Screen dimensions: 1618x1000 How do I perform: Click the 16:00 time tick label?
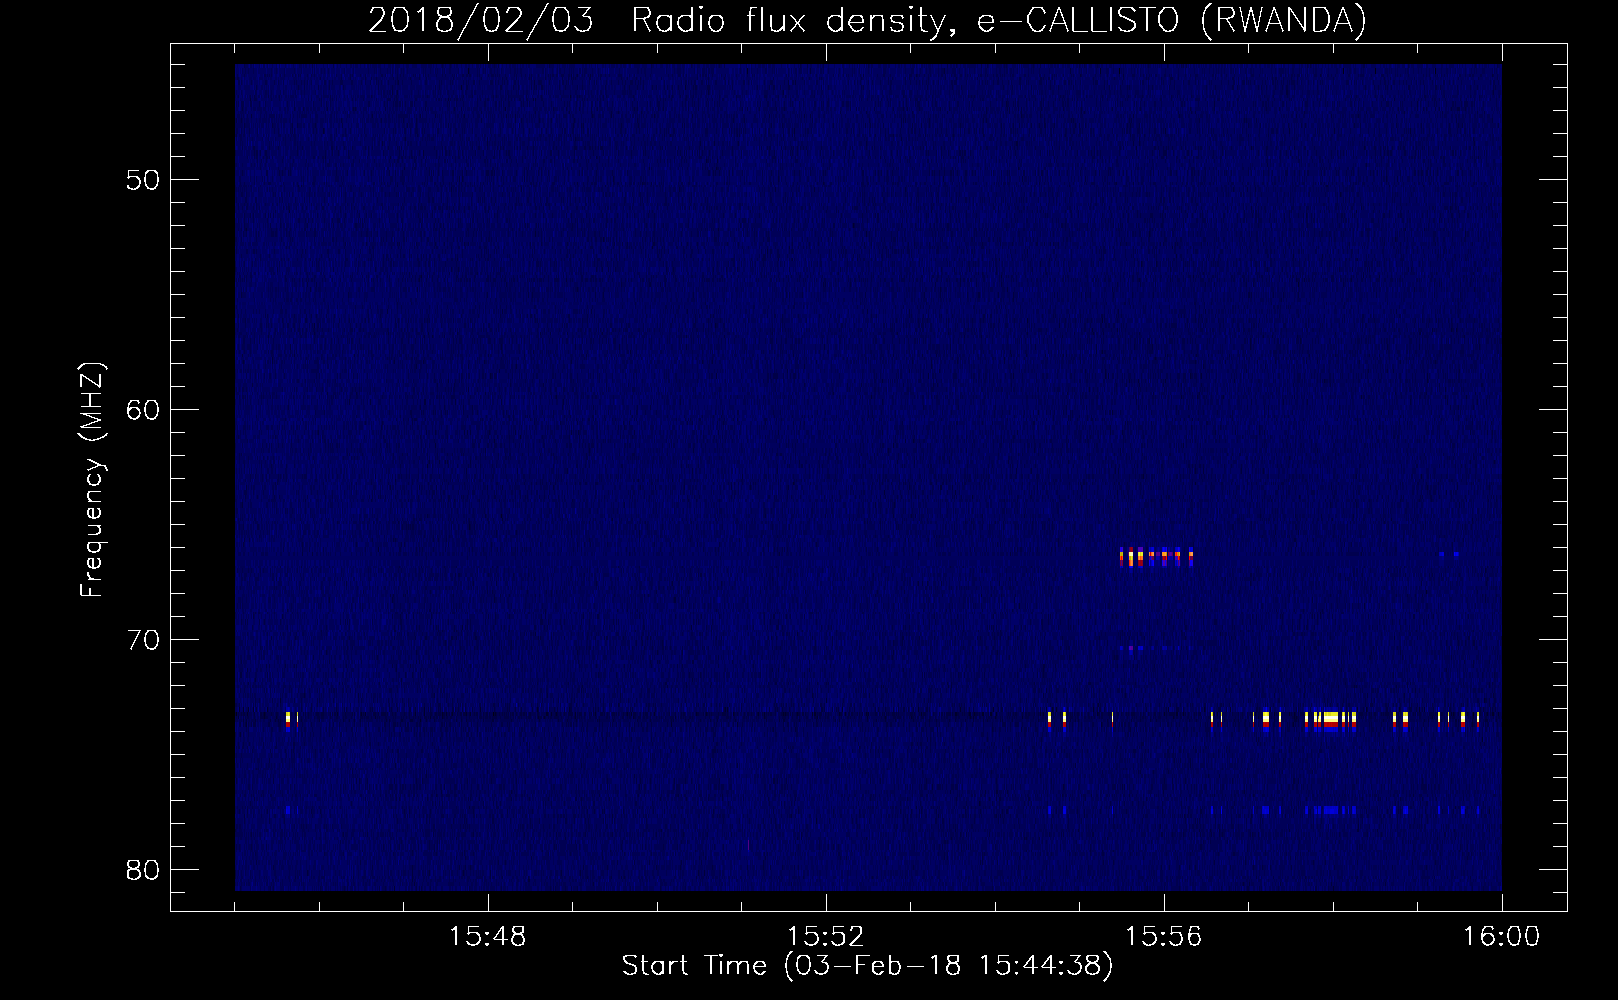[x=1501, y=937]
